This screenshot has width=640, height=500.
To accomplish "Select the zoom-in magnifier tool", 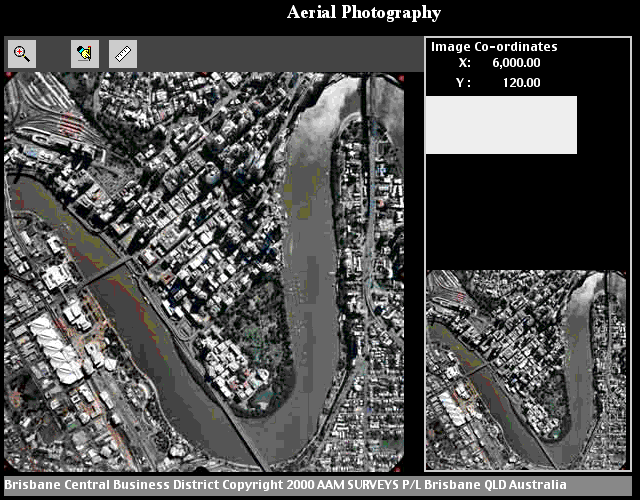I will click(x=22, y=54).
